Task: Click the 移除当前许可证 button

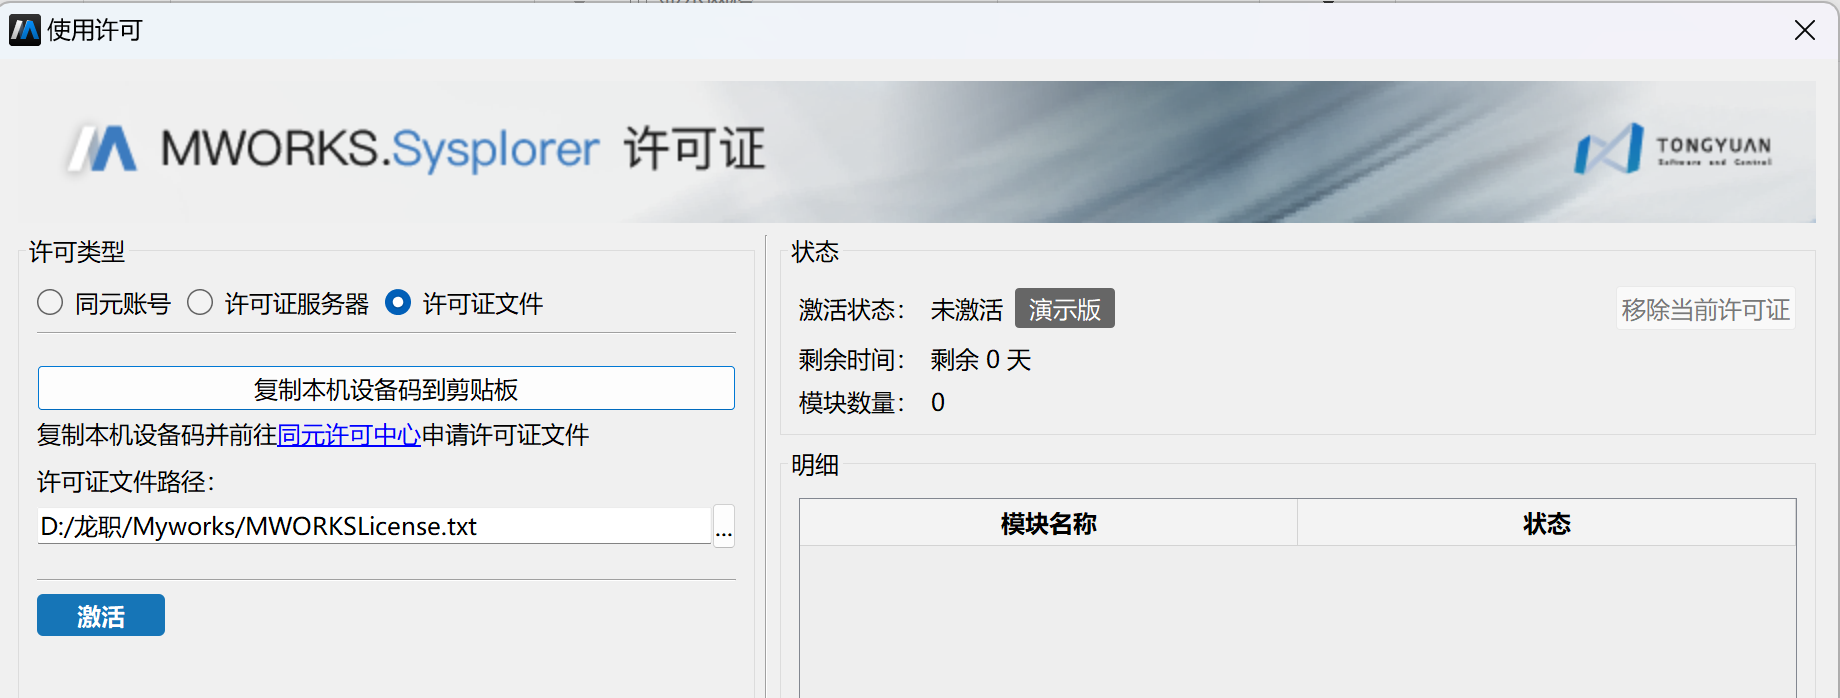Action: [1705, 309]
